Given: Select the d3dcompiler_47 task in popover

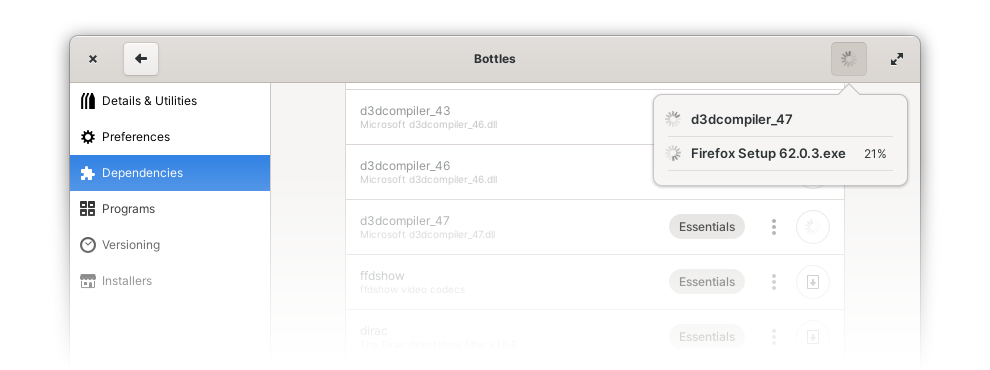Looking at the screenshot, I should (780, 119).
